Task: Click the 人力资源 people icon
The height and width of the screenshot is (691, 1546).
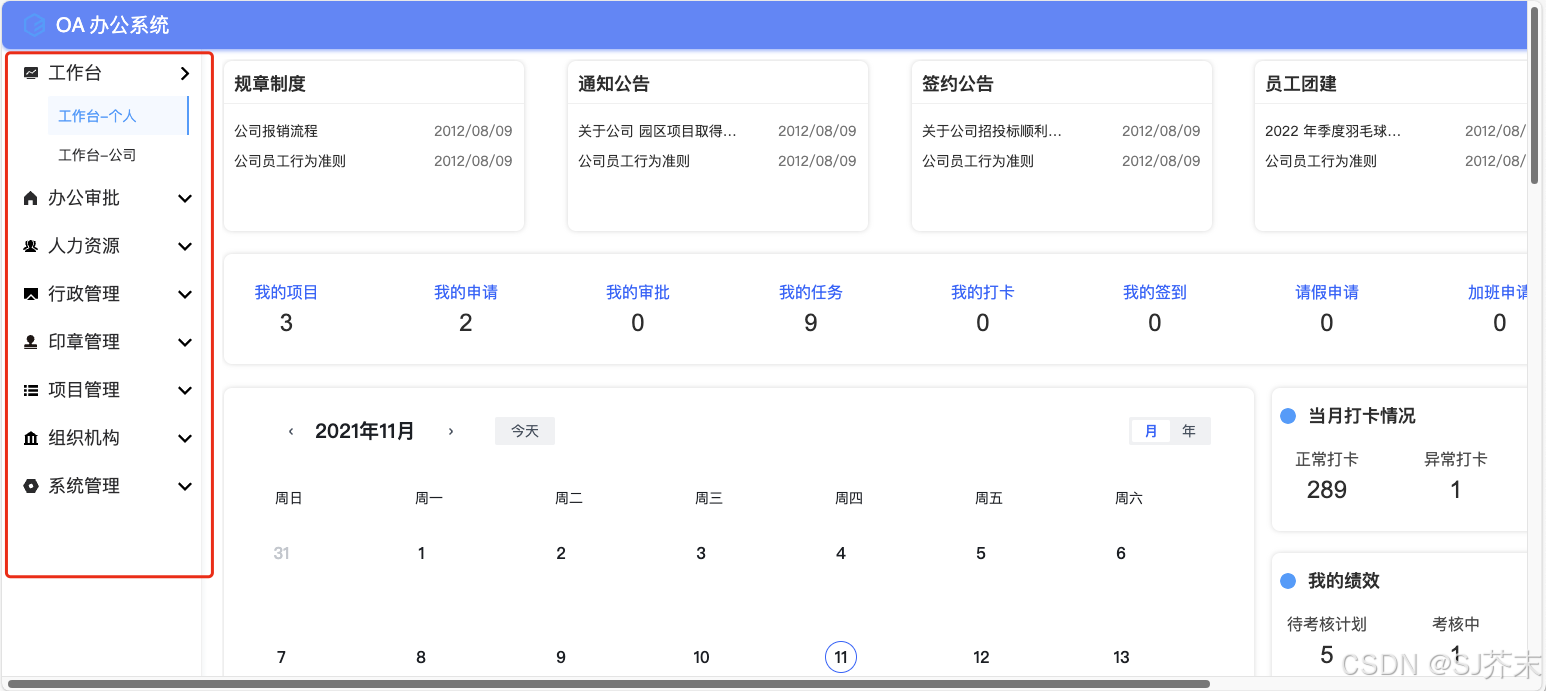Action: pos(31,246)
